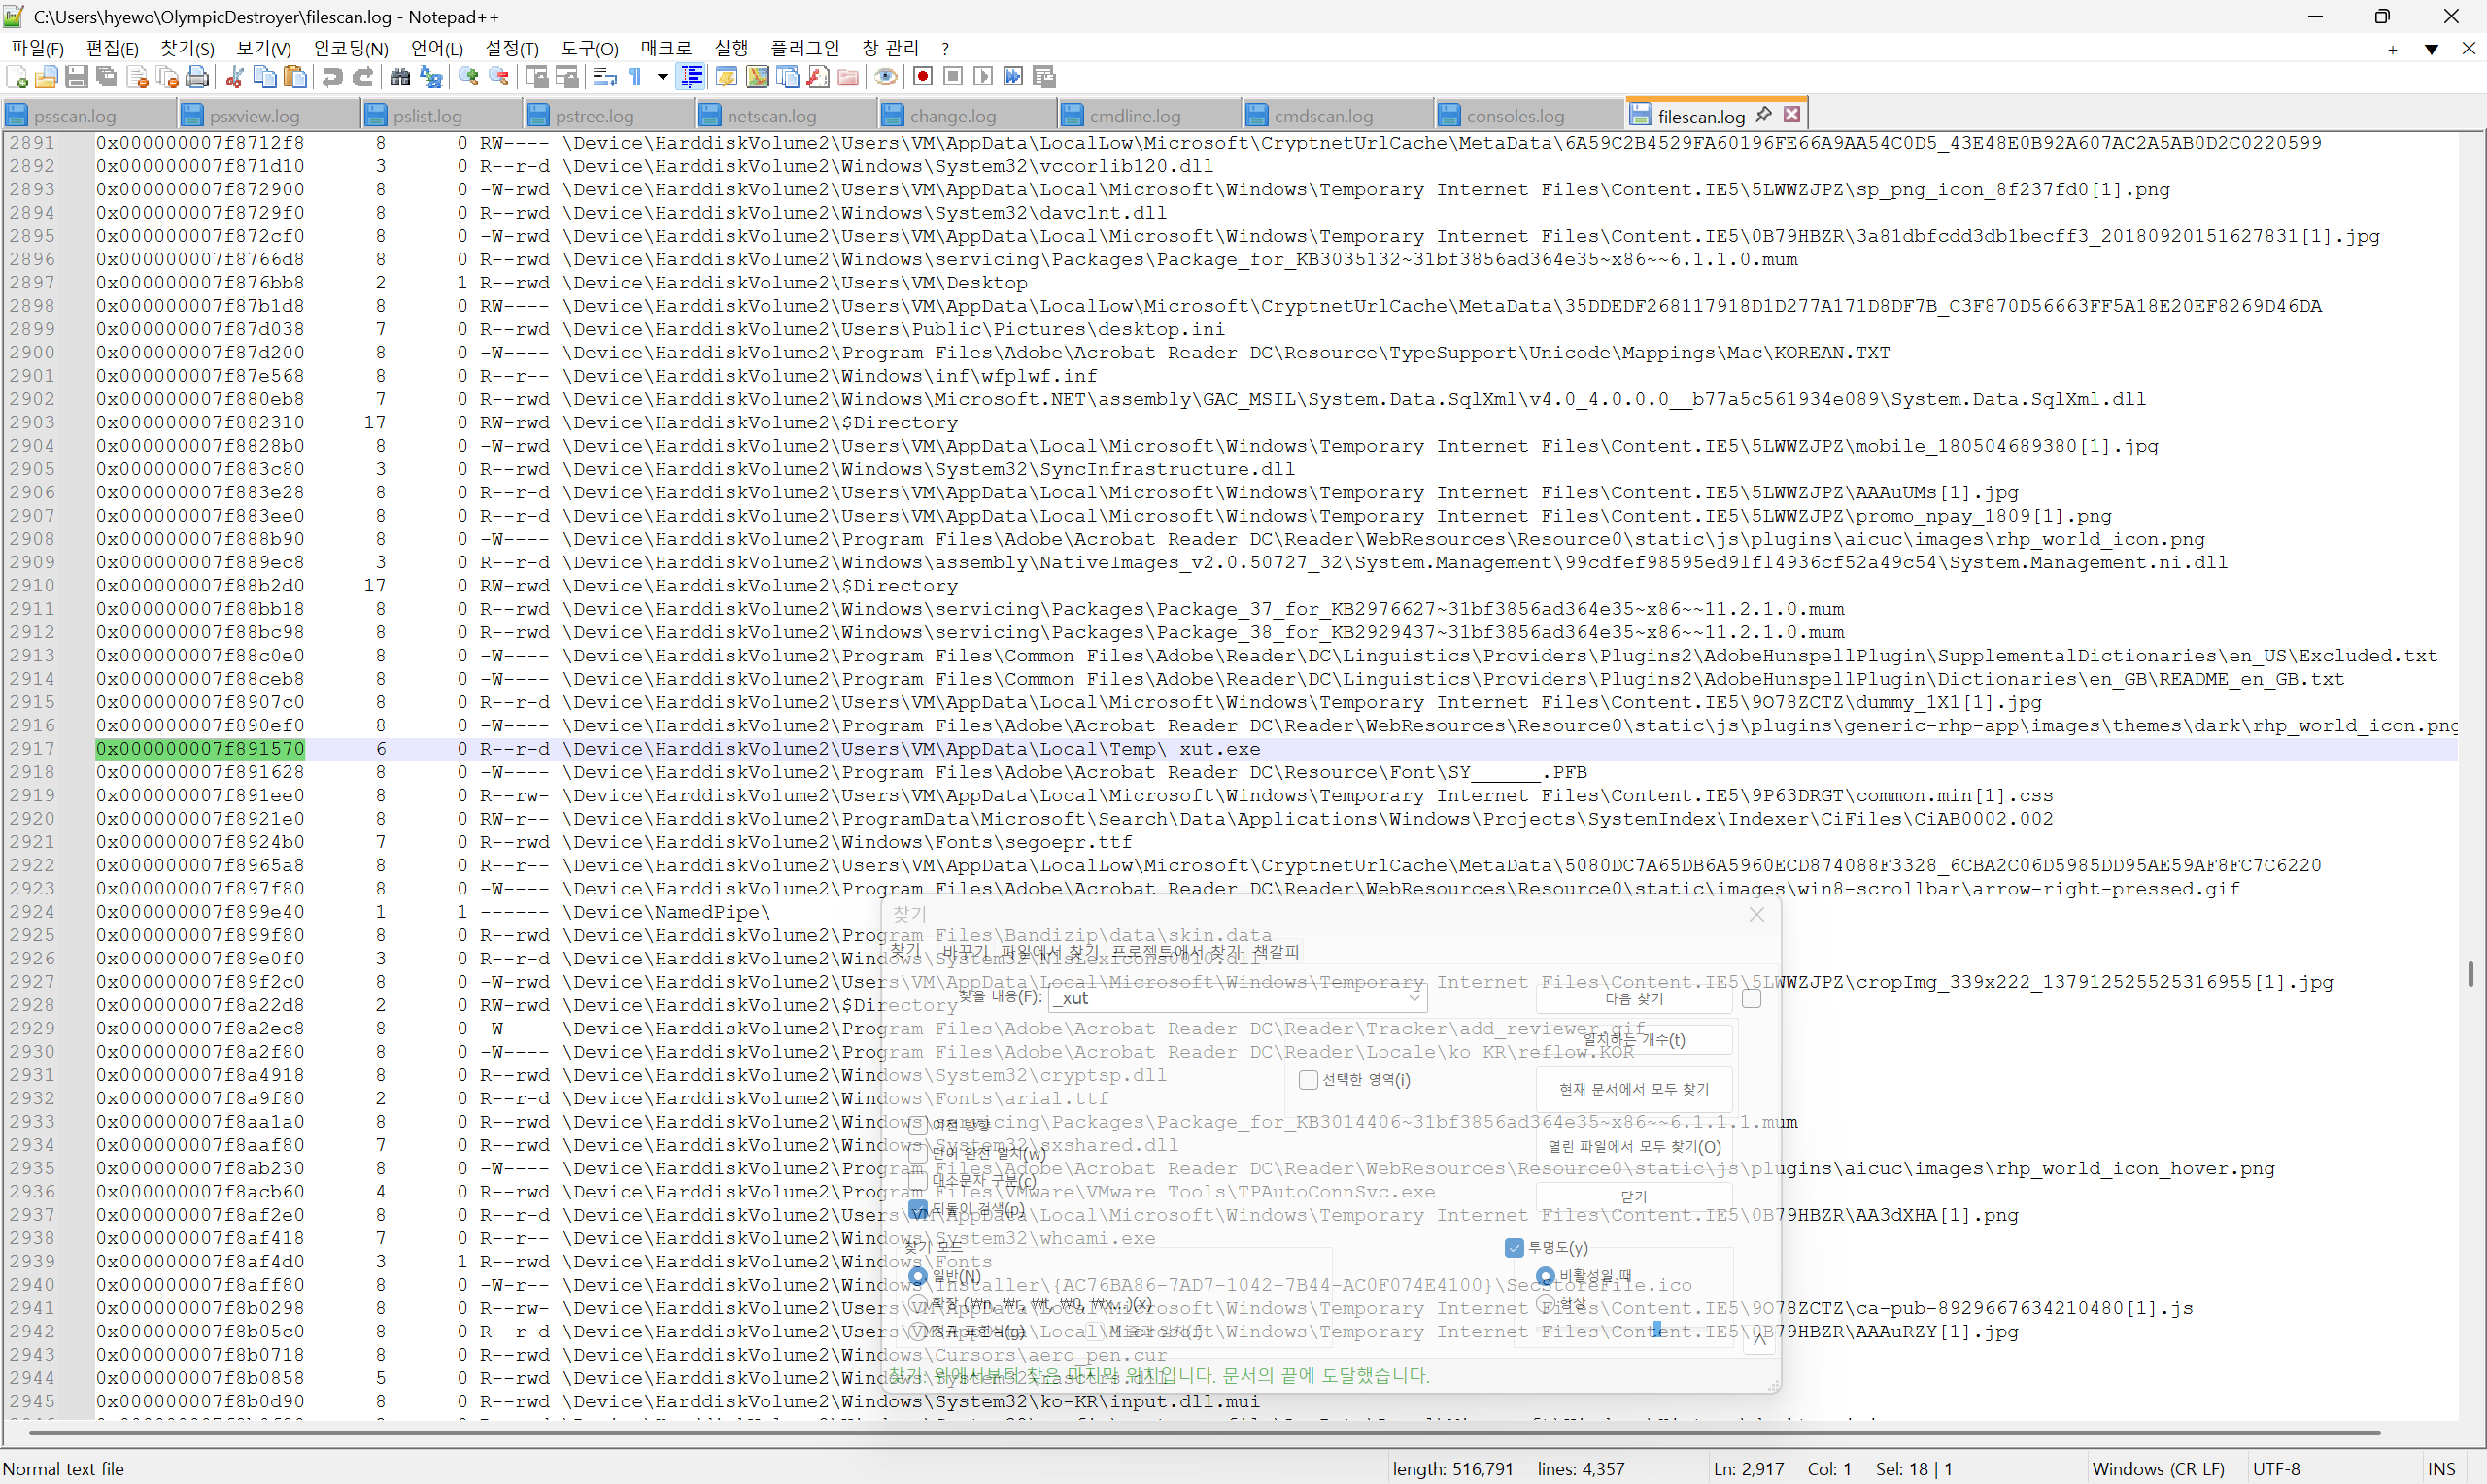
Task: Select the 항상 transparency radio button
Action: [1545, 1303]
